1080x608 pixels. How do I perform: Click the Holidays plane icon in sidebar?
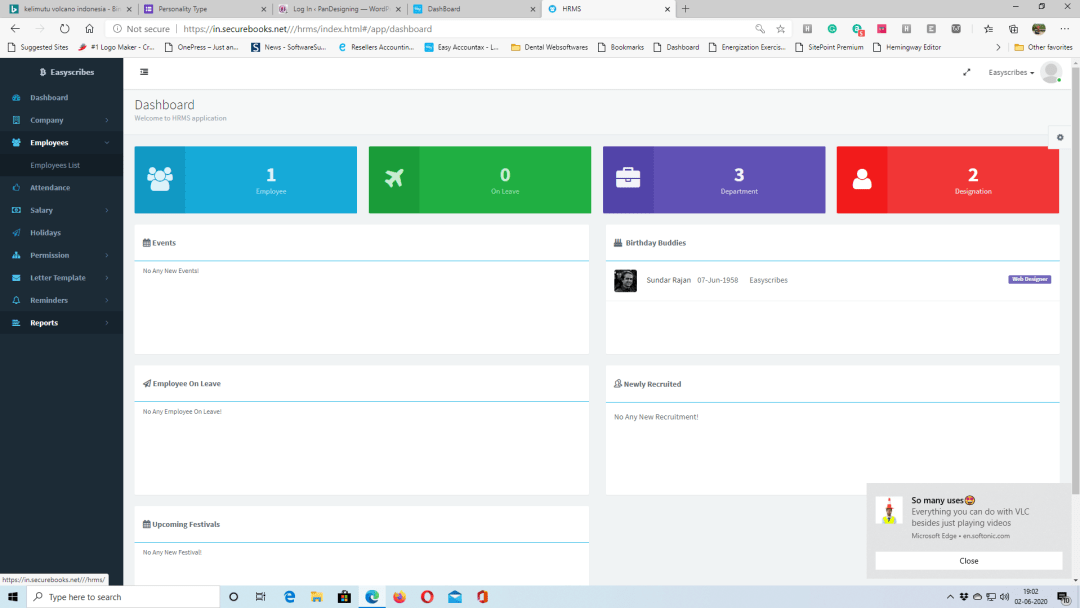pos(17,233)
